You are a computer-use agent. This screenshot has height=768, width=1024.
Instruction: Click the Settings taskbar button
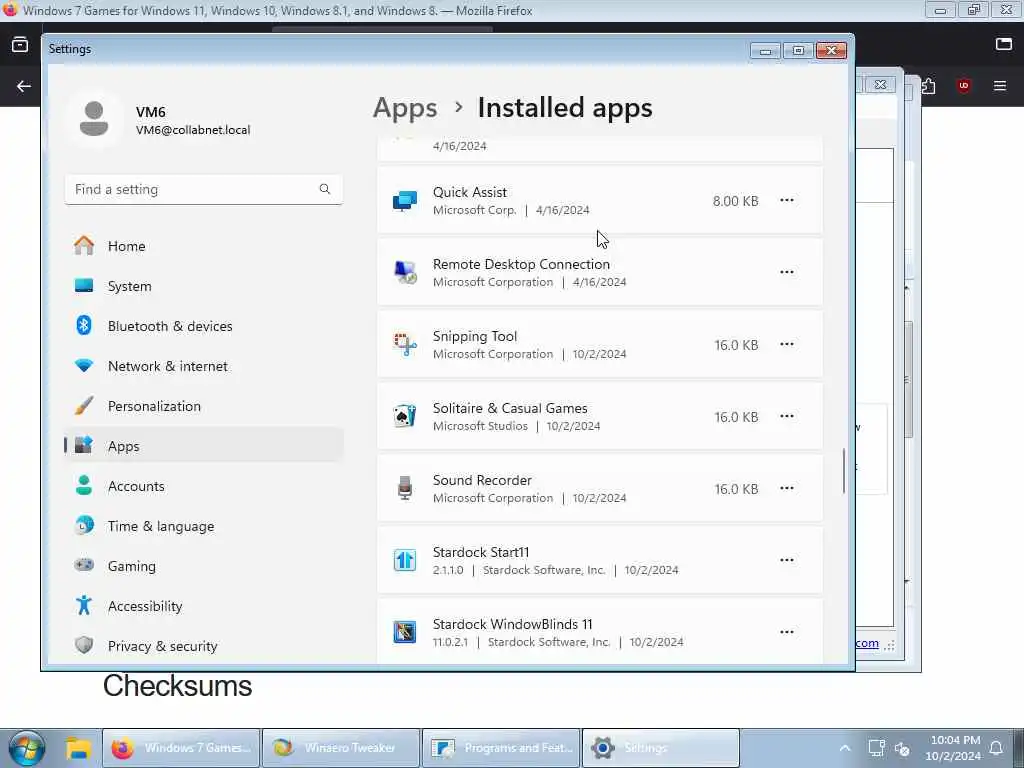pyautogui.click(x=661, y=748)
